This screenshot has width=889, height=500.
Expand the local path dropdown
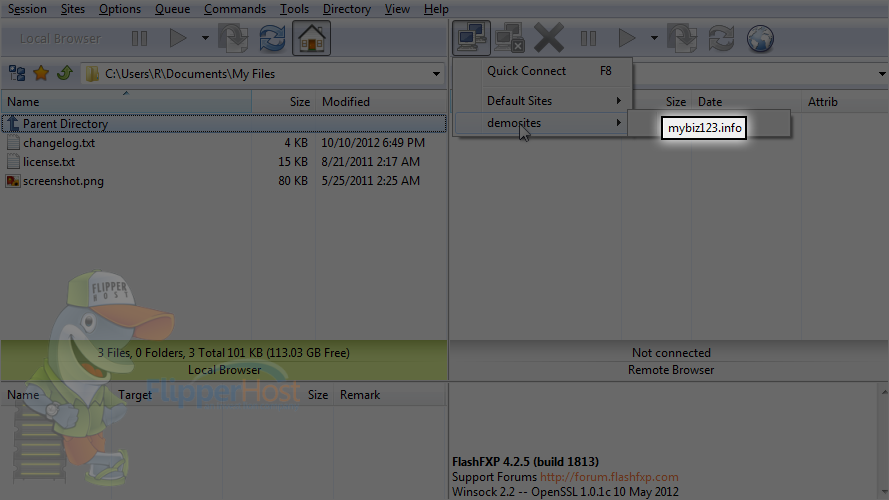(x=436, y=74)
